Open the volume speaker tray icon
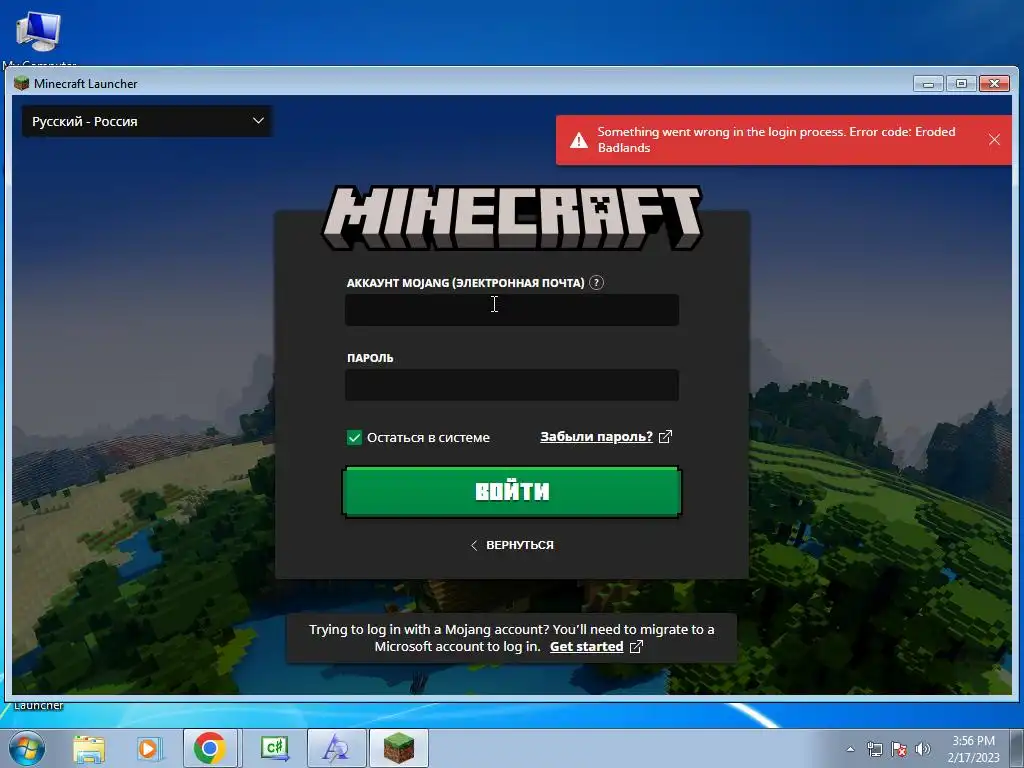This screenshot has height=768, width=1024. click(922, 749)
